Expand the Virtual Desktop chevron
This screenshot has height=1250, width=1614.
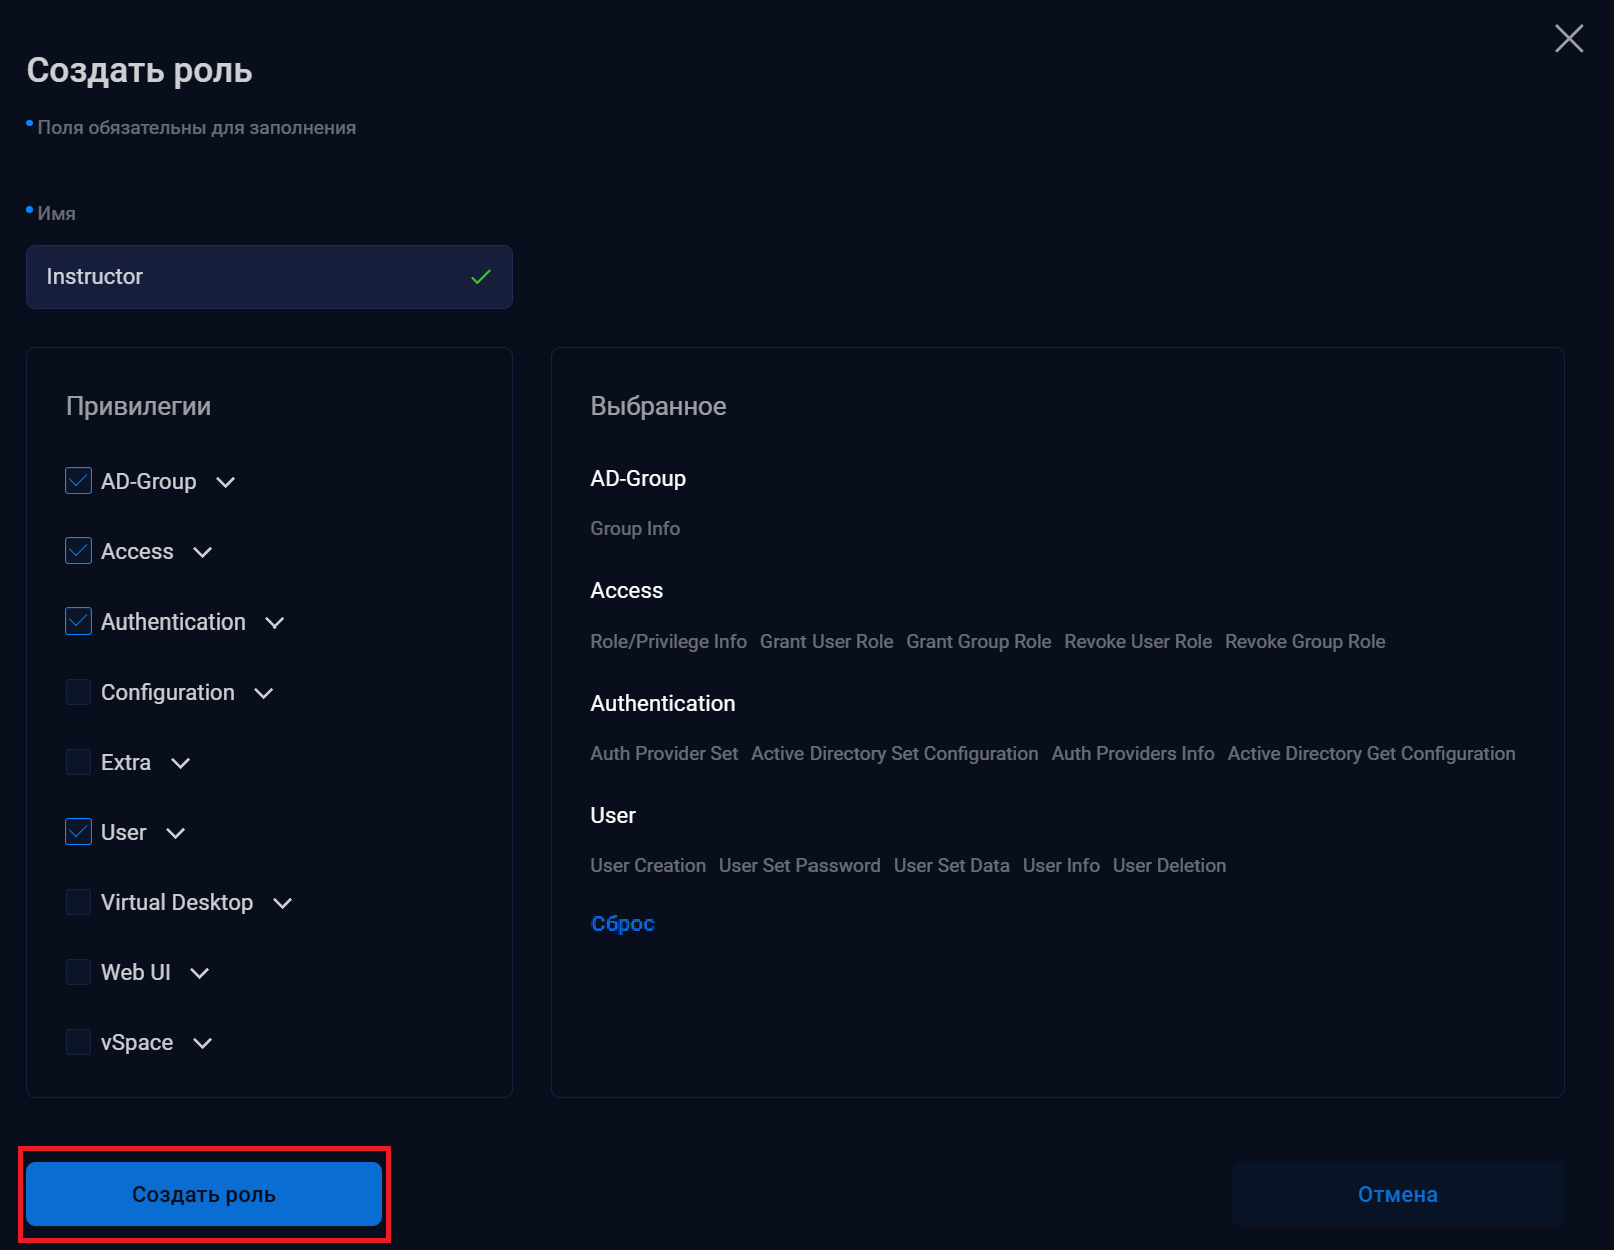(x=283, y=903)
